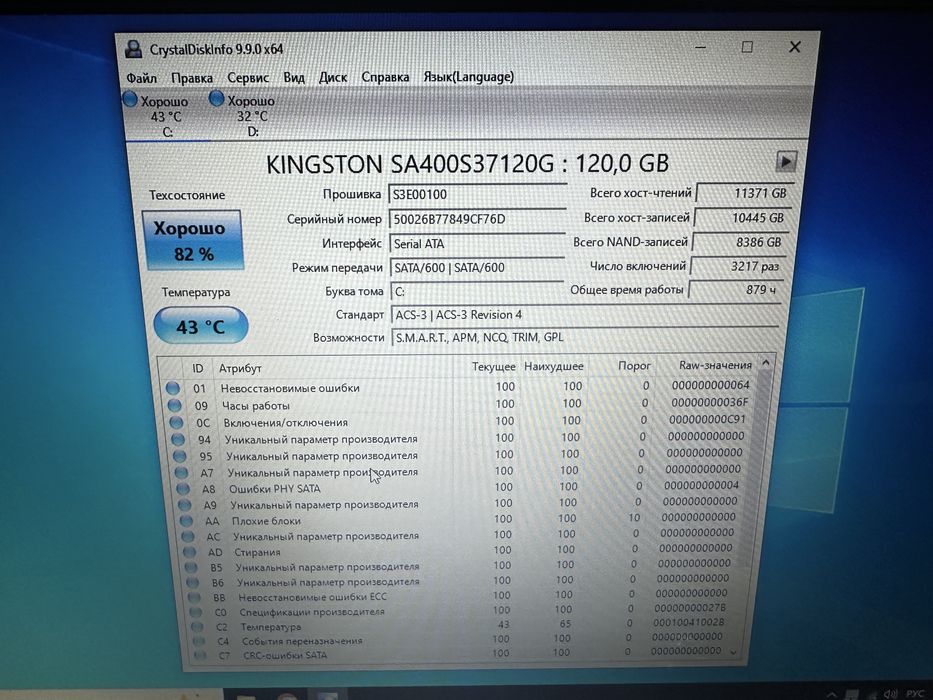Click the transfer mode field SATA/600 | SATA/600

tap(477, 268)
